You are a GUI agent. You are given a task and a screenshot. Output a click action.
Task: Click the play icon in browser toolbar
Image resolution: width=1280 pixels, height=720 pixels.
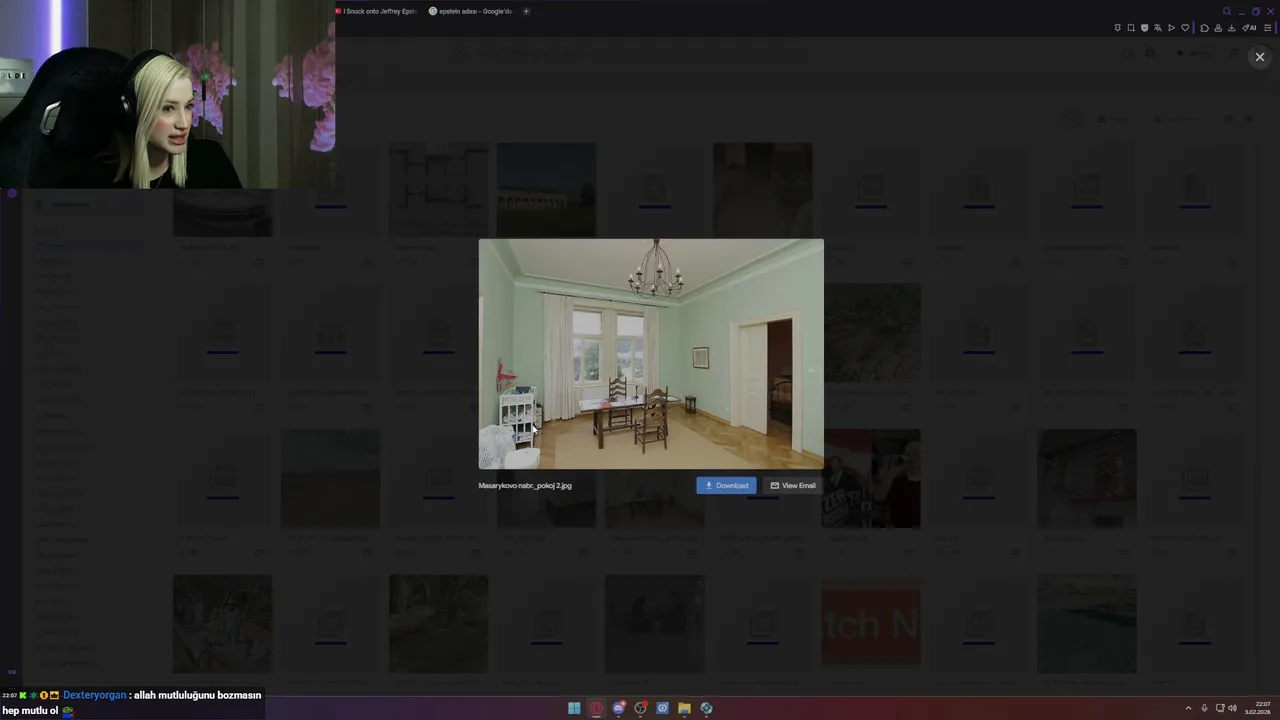pos(1171,28)
